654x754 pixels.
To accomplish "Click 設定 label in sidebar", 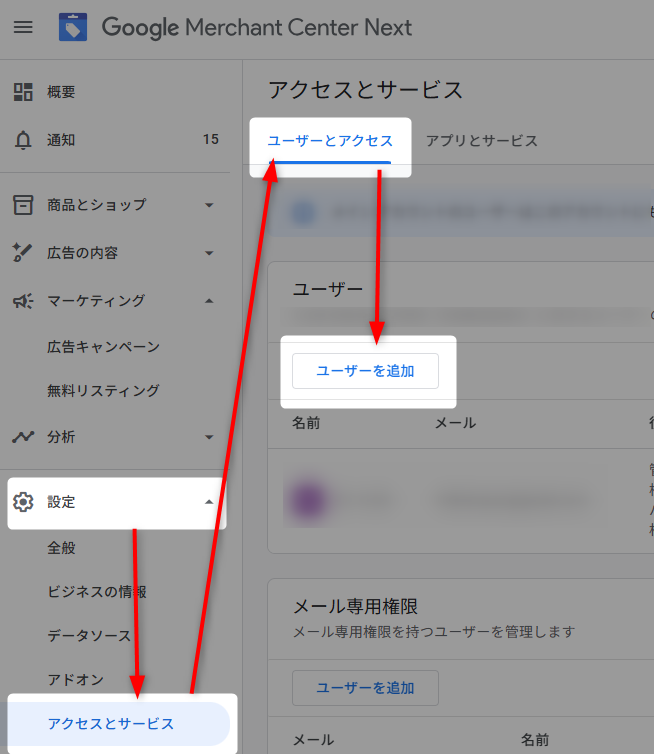I will (x=61, y=502).
